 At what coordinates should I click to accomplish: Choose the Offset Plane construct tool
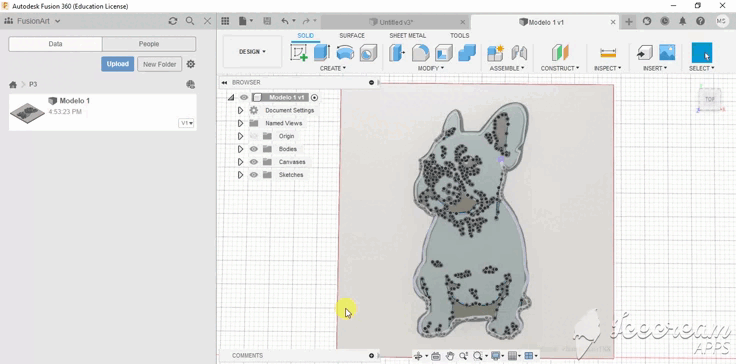pyautogui.click(x=560, y=53)
